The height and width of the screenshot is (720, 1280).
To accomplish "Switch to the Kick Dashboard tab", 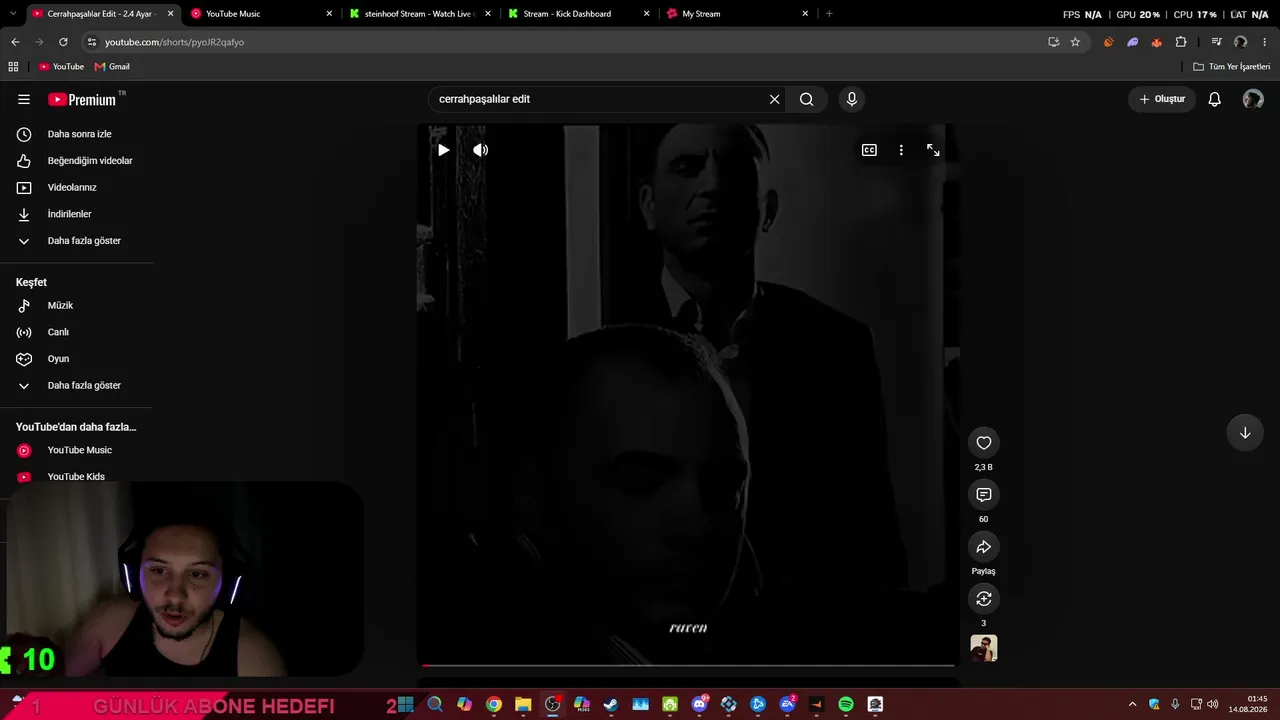I will (x=578, y=14).
